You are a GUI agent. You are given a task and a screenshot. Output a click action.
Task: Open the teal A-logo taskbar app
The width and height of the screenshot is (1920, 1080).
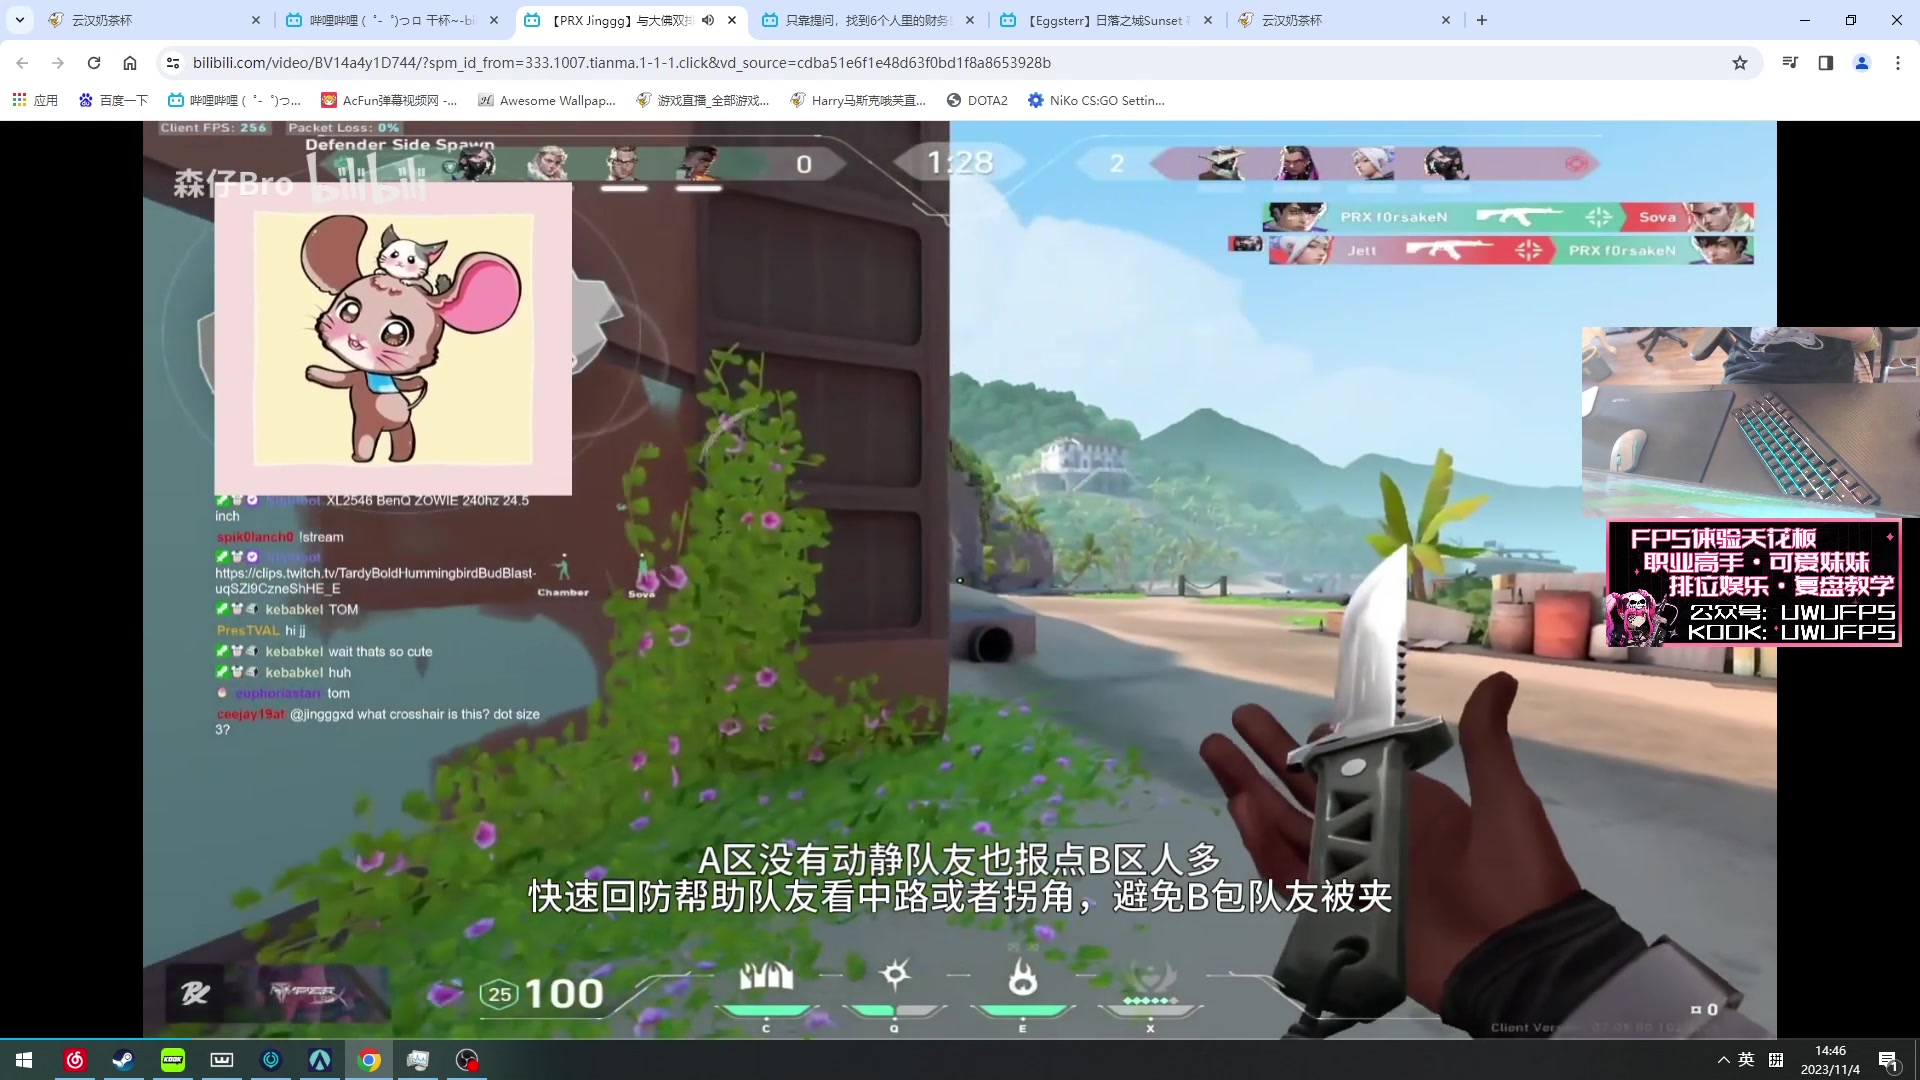[320, 1060]
